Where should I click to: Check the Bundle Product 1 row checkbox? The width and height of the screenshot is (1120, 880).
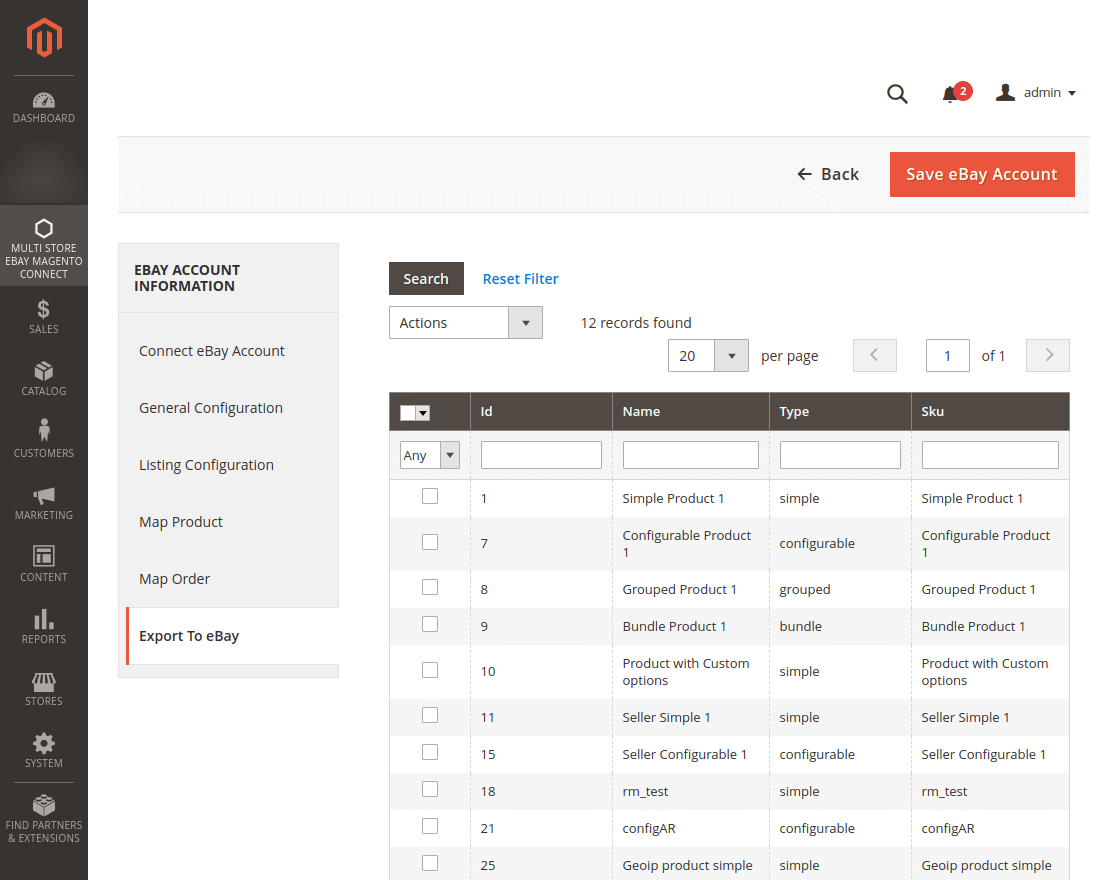(430, 624)
